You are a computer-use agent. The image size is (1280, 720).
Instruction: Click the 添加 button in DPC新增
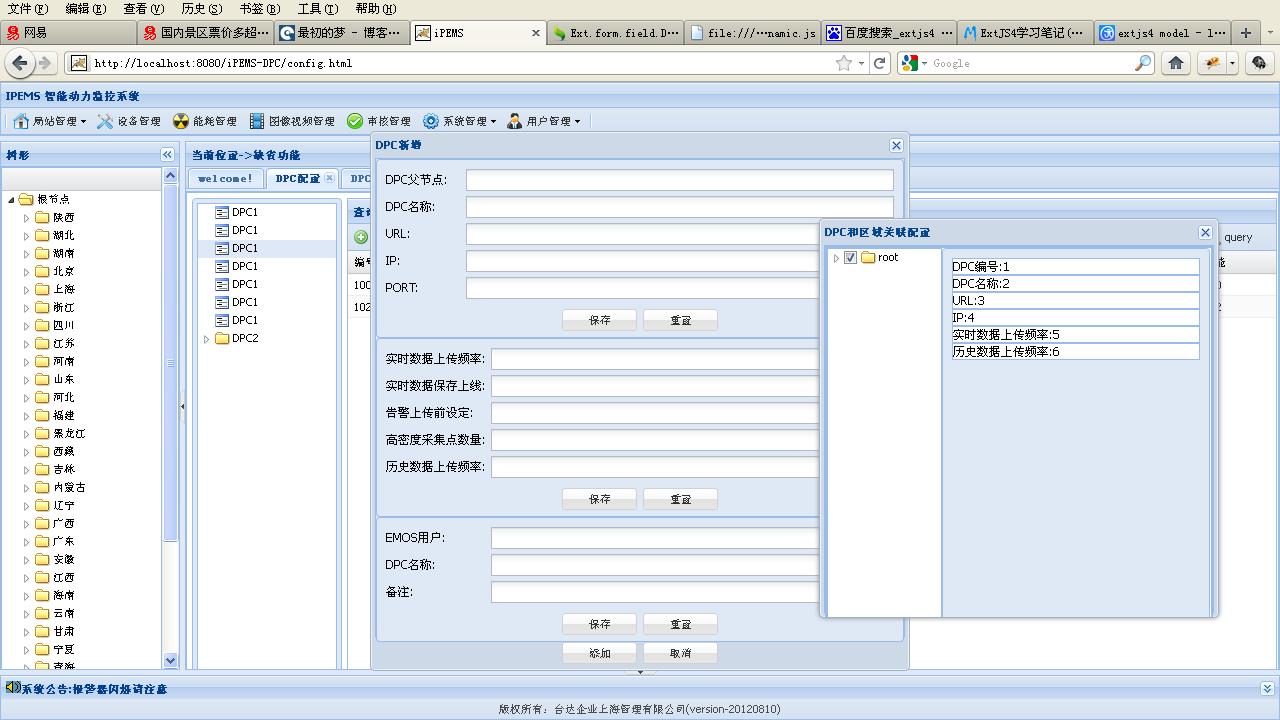tap(600, 653)
